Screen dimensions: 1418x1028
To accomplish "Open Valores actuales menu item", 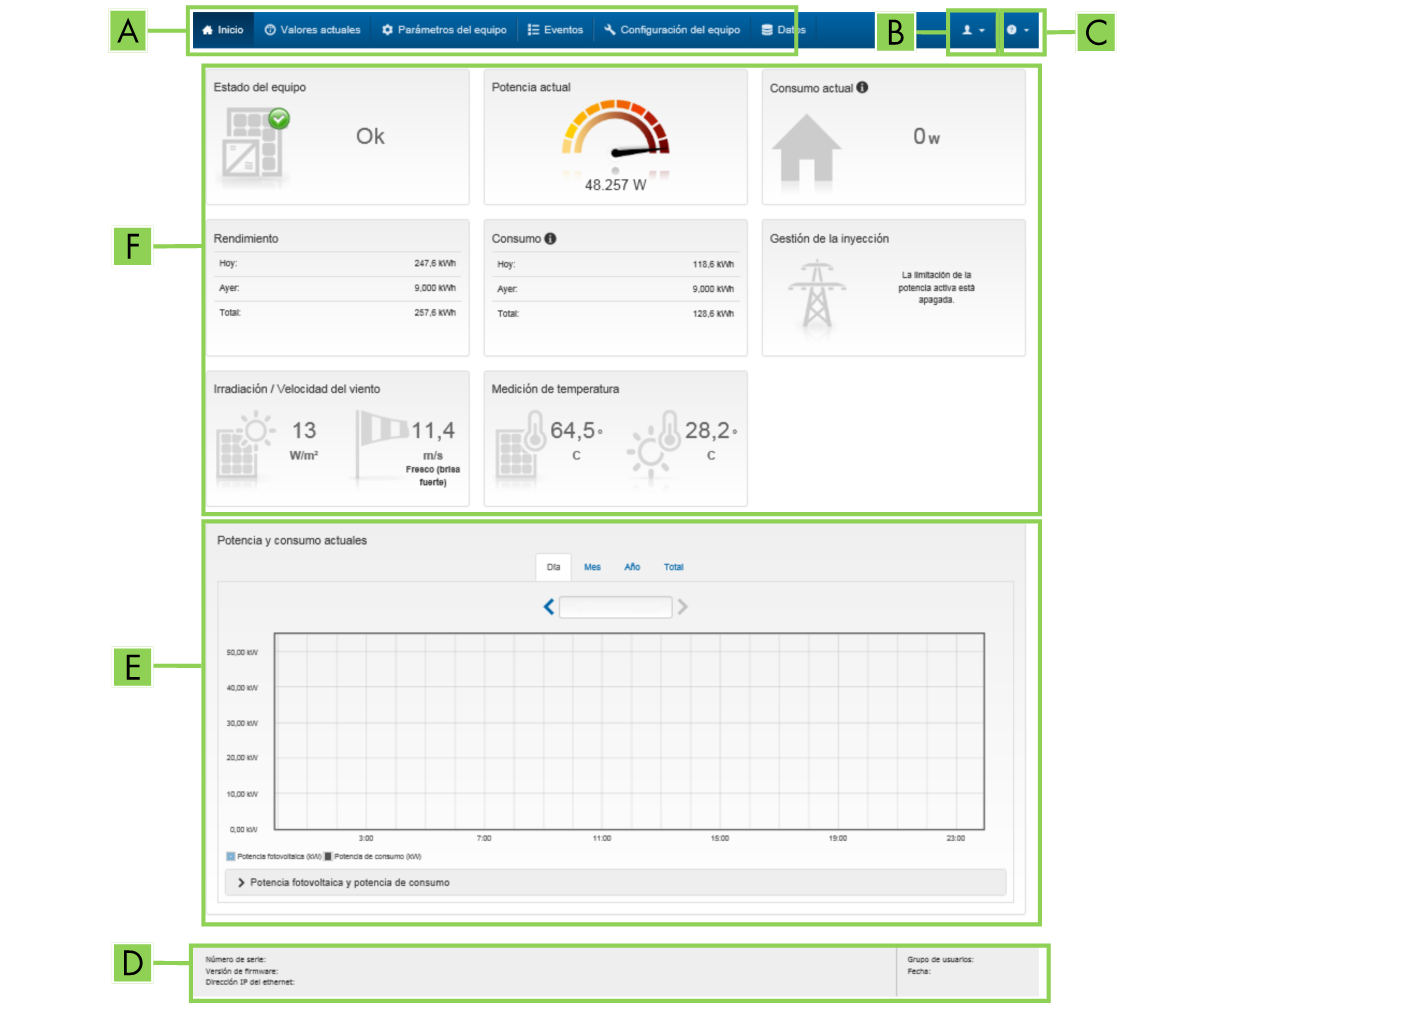I will click(312, 30).
